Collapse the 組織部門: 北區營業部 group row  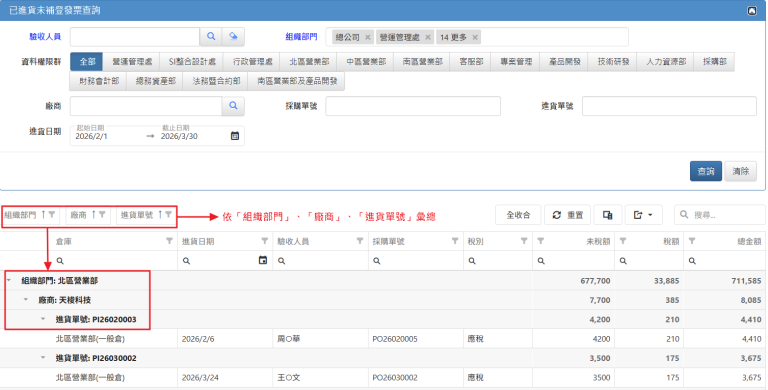pos(9,280)
